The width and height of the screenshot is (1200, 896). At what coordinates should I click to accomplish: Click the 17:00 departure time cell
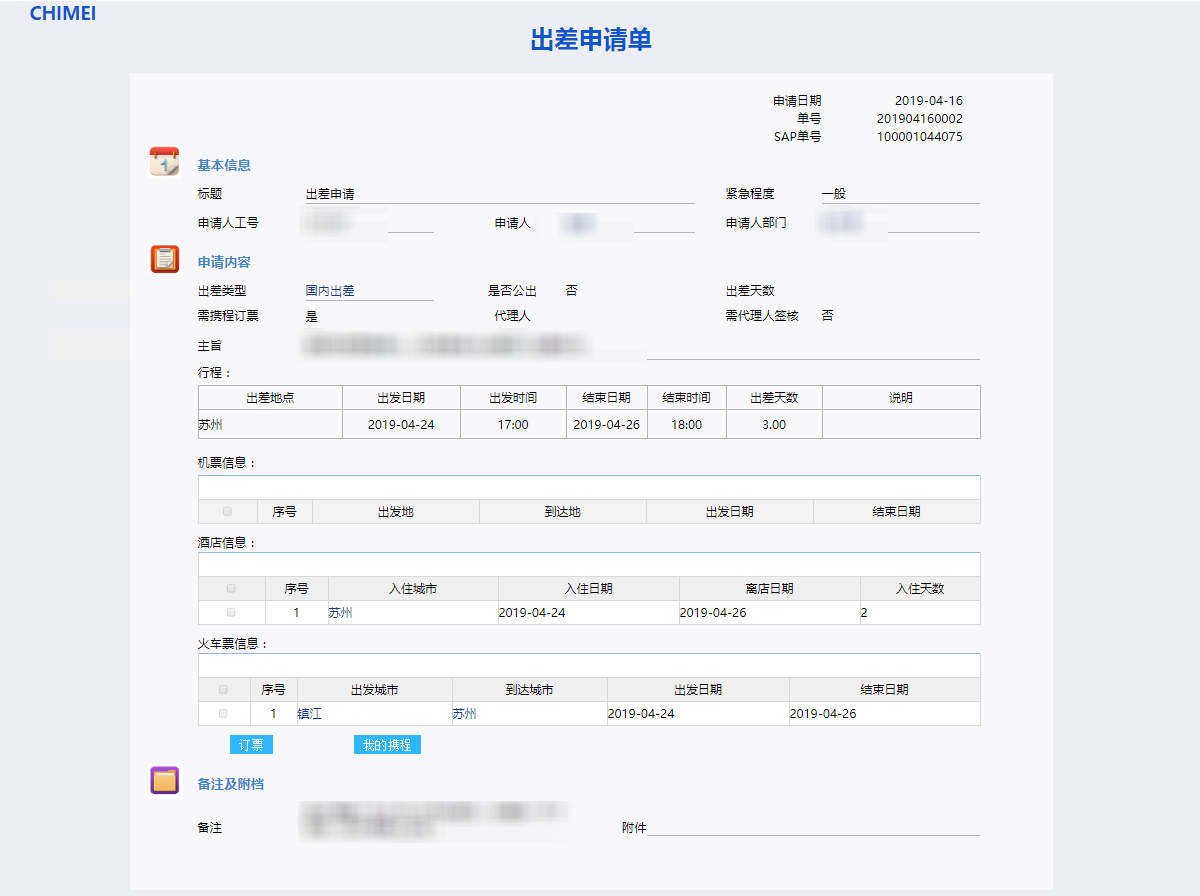coord(513,424)
